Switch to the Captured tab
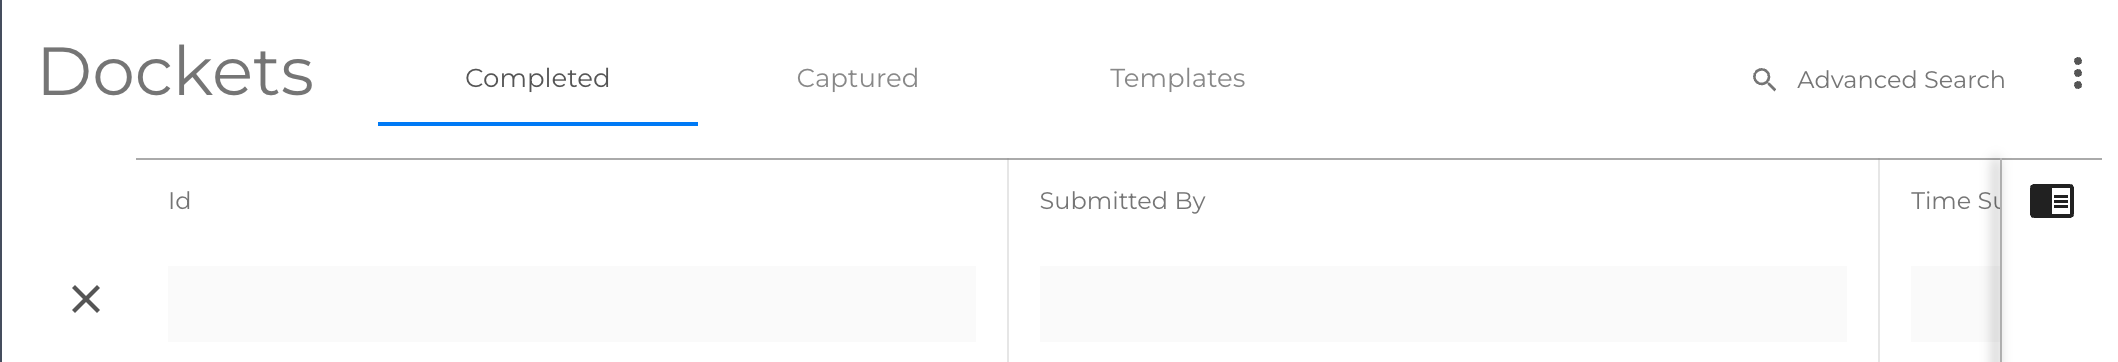 pyautogui.click(x=857, y=78)
